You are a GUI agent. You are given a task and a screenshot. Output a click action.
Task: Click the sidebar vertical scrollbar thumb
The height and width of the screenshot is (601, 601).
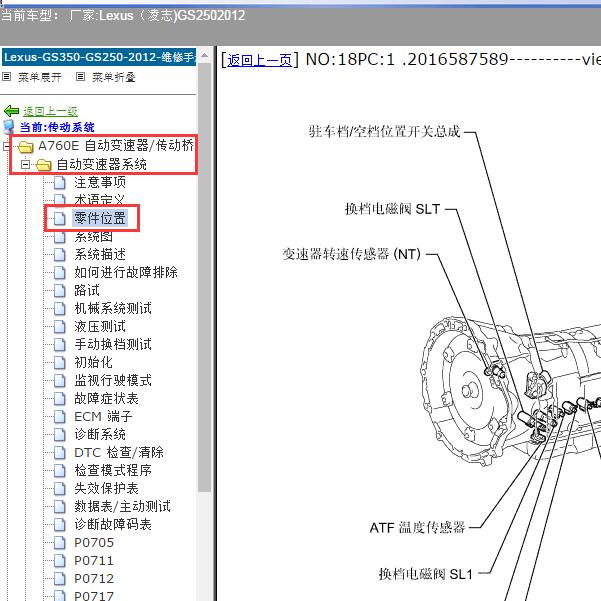(204, 277)
